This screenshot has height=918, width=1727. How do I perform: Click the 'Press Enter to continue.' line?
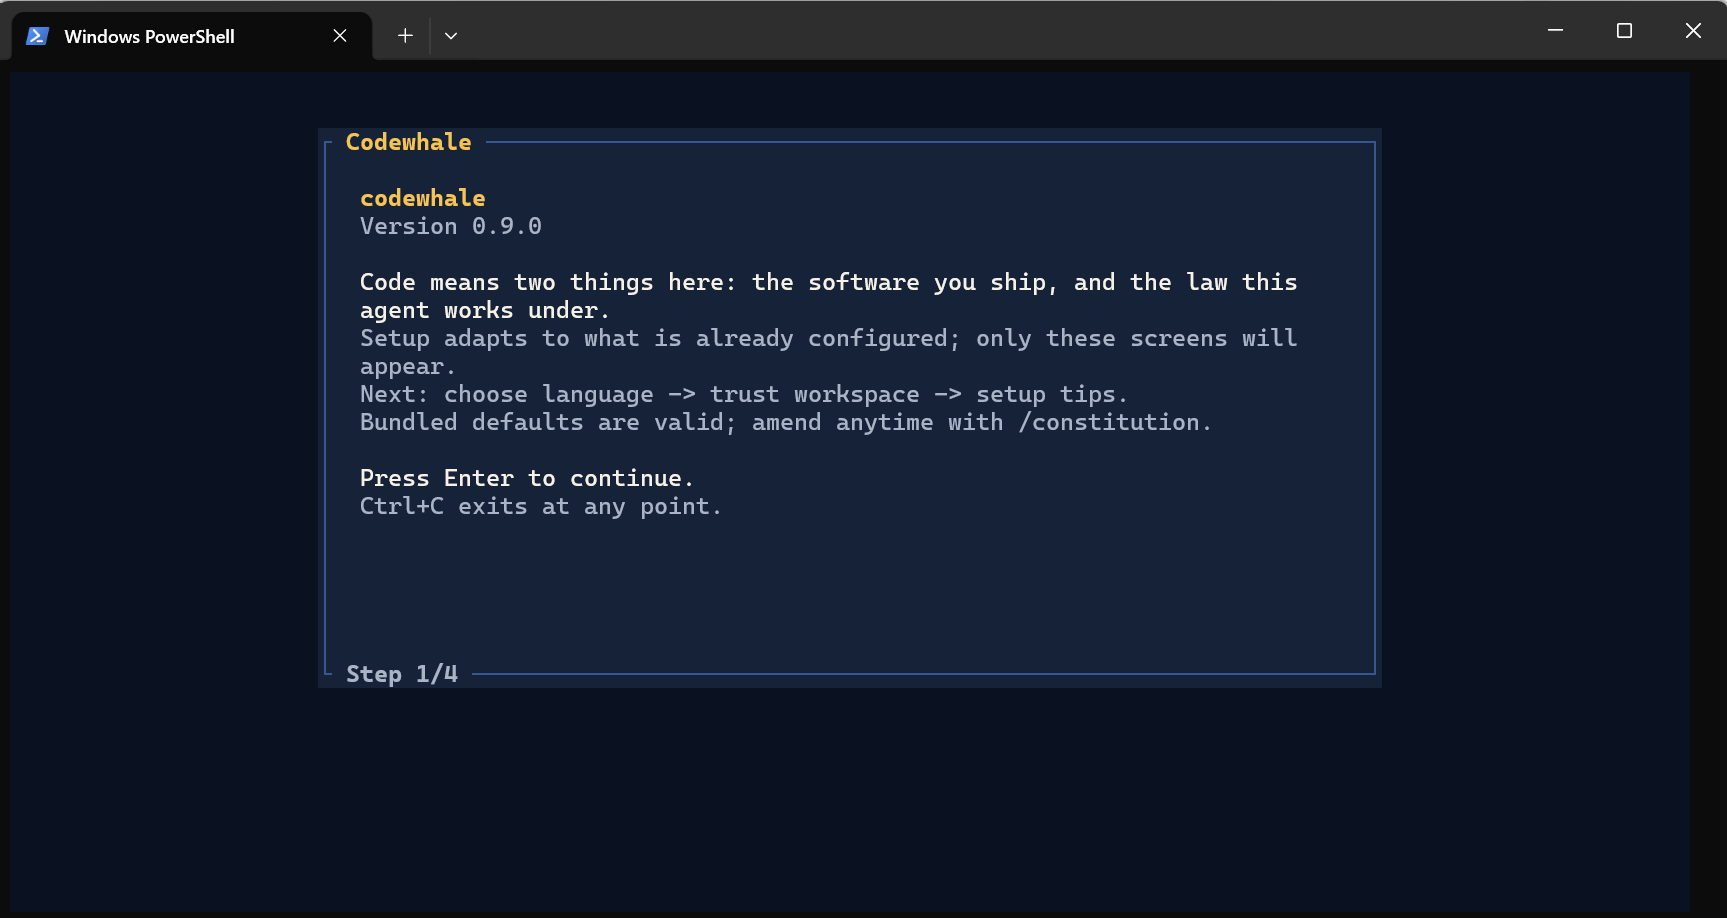(x=526, y=478)
